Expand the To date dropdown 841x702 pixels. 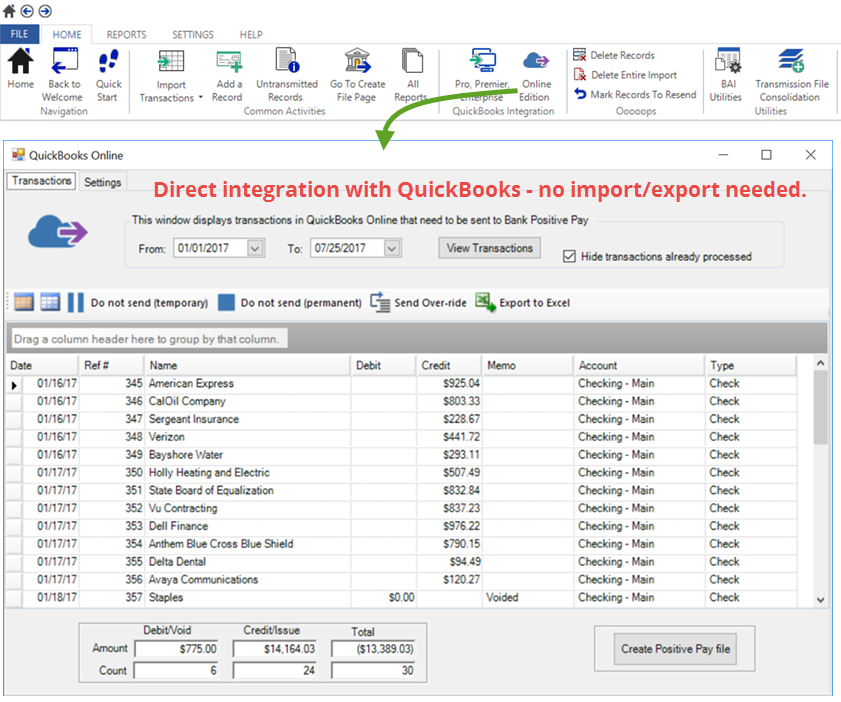pos(392,248)
